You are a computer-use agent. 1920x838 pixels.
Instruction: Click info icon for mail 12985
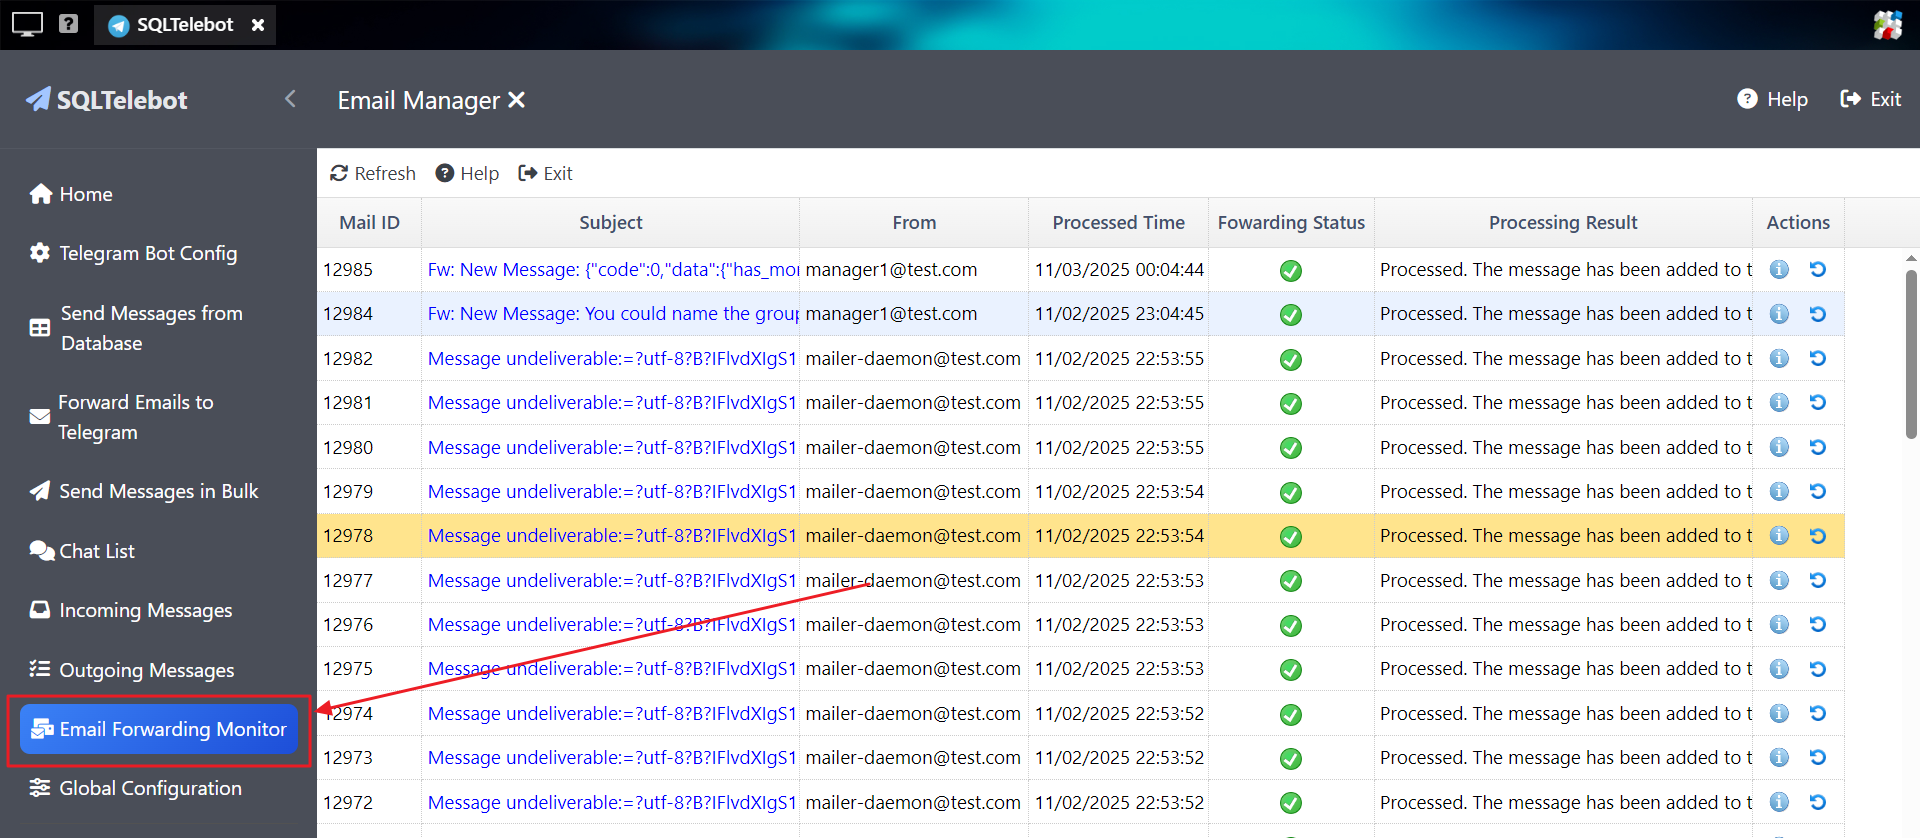tap(1779, 270)
